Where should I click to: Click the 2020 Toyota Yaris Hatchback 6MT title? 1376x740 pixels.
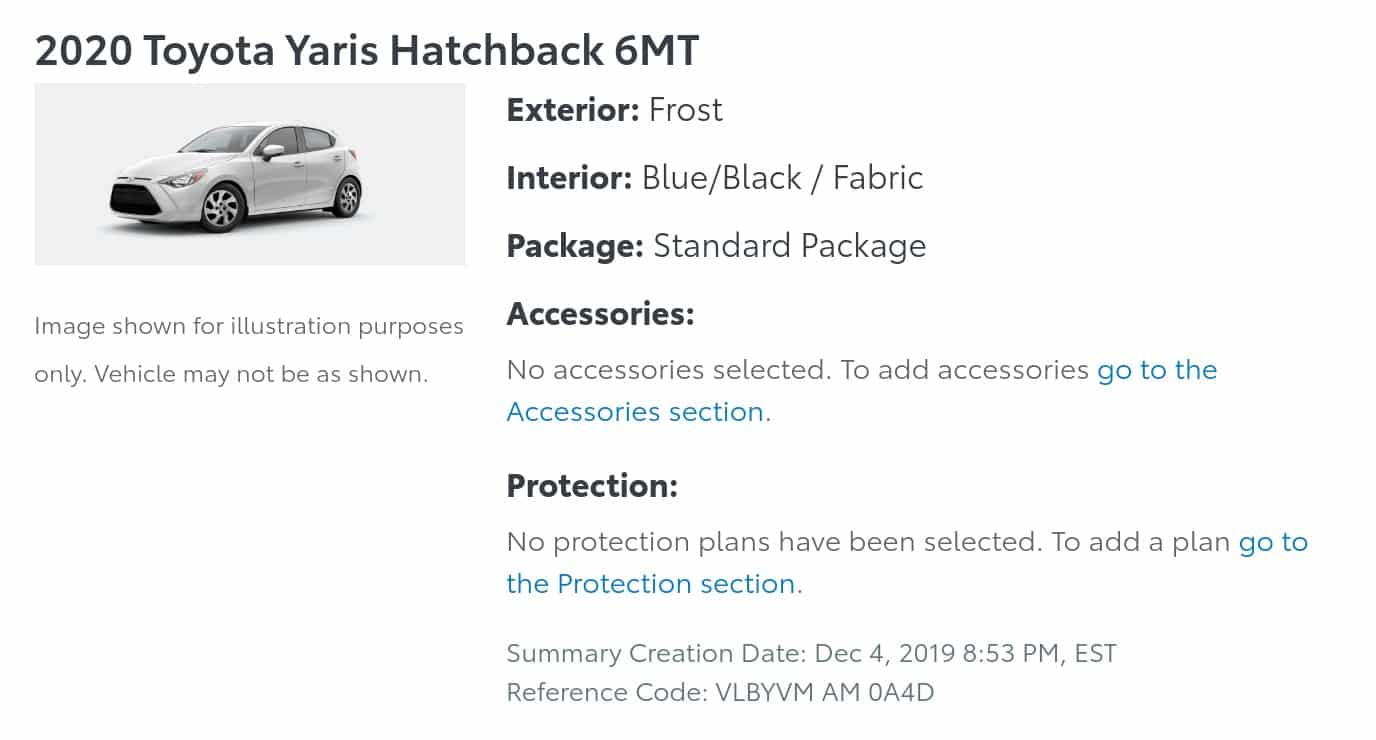point(366,52)
